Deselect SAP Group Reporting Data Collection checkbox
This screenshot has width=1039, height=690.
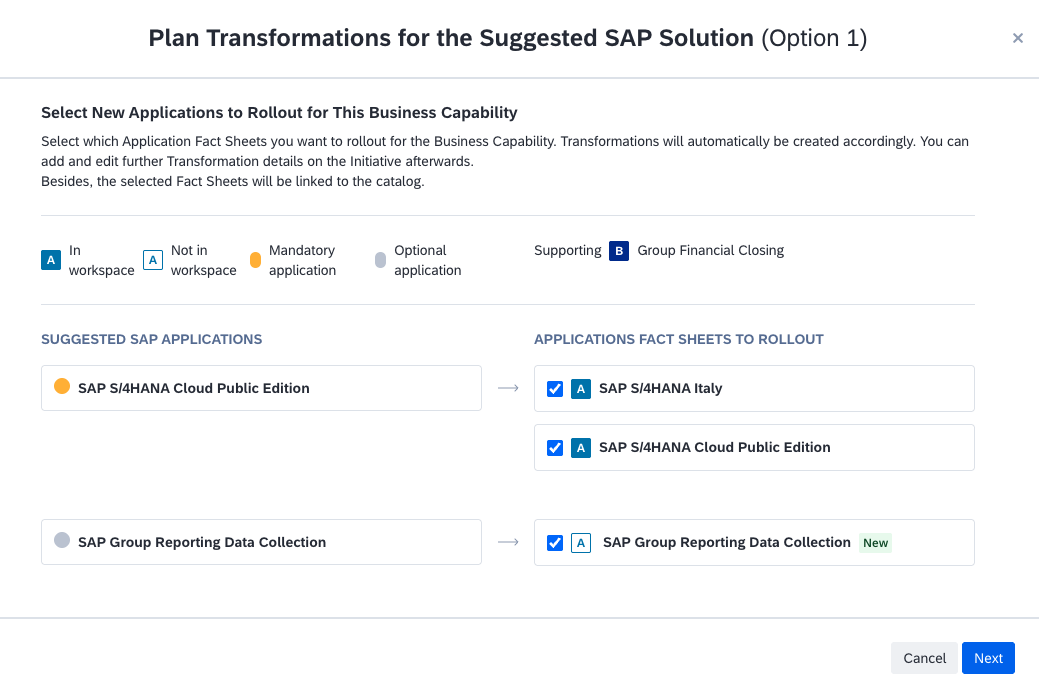[x=555, y=543]
